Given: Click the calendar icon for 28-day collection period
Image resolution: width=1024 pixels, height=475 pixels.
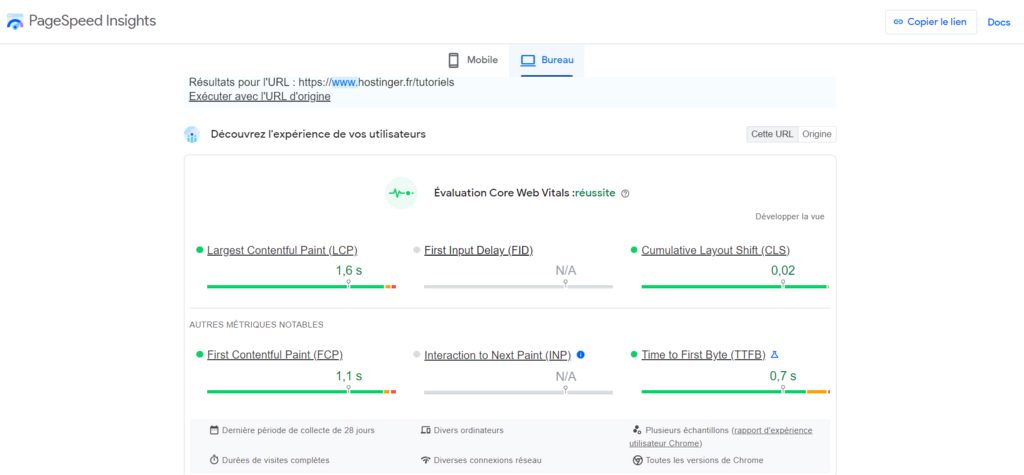Looking at the screenshot, I should click(214, 430).
